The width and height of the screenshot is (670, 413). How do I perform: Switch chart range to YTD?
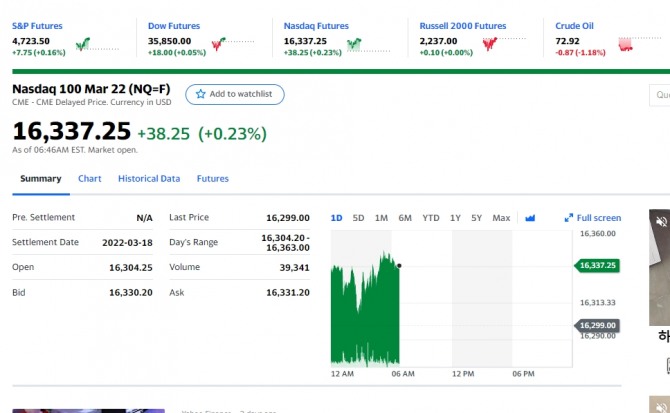tap(430, 218)
